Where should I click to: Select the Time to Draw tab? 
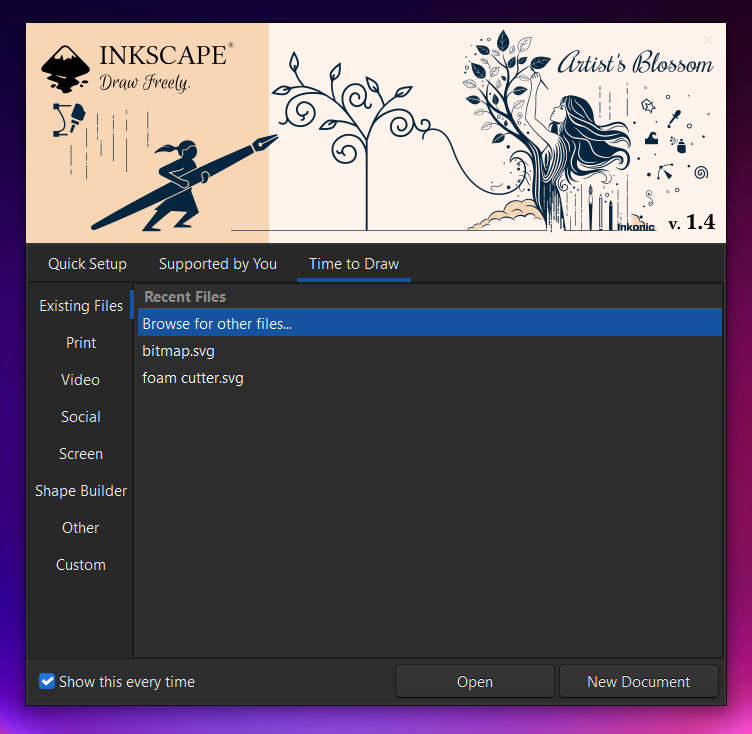[x=354, y=264]
